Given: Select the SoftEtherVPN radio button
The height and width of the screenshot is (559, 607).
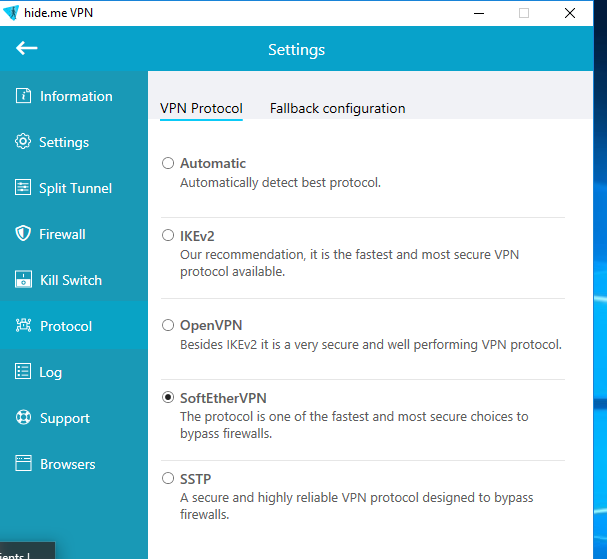Looking at the screenshot, I should (168, 397).
